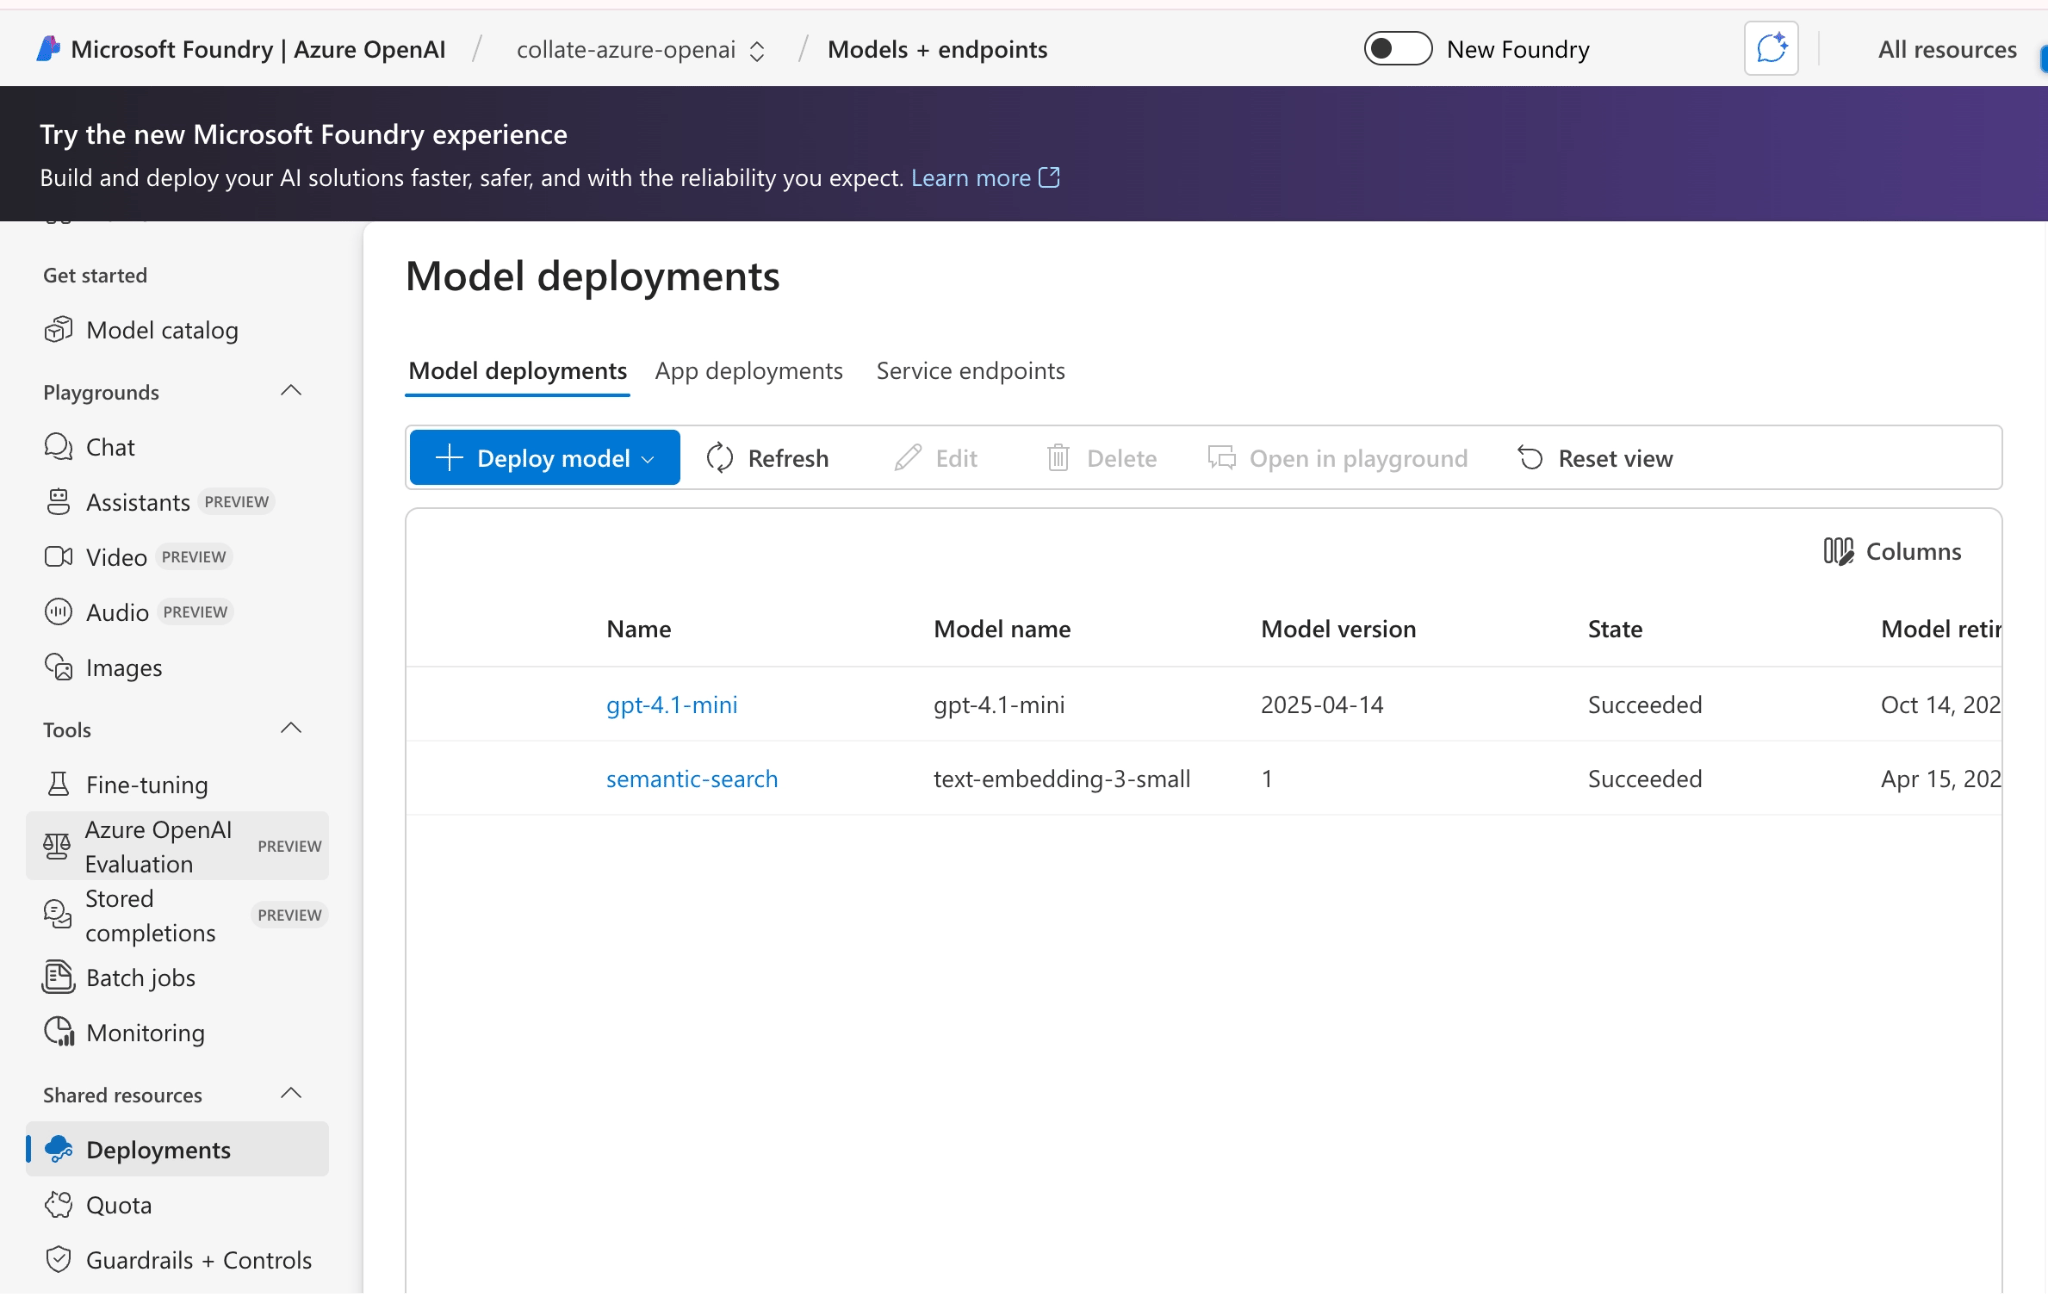Screen dimensions: 2048x1294
Task: Switch to App deployments tab
Action: (749, 371)
